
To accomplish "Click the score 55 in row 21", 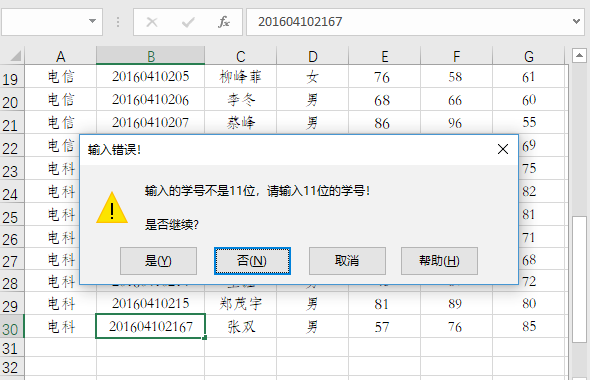I will click(528, 123).
